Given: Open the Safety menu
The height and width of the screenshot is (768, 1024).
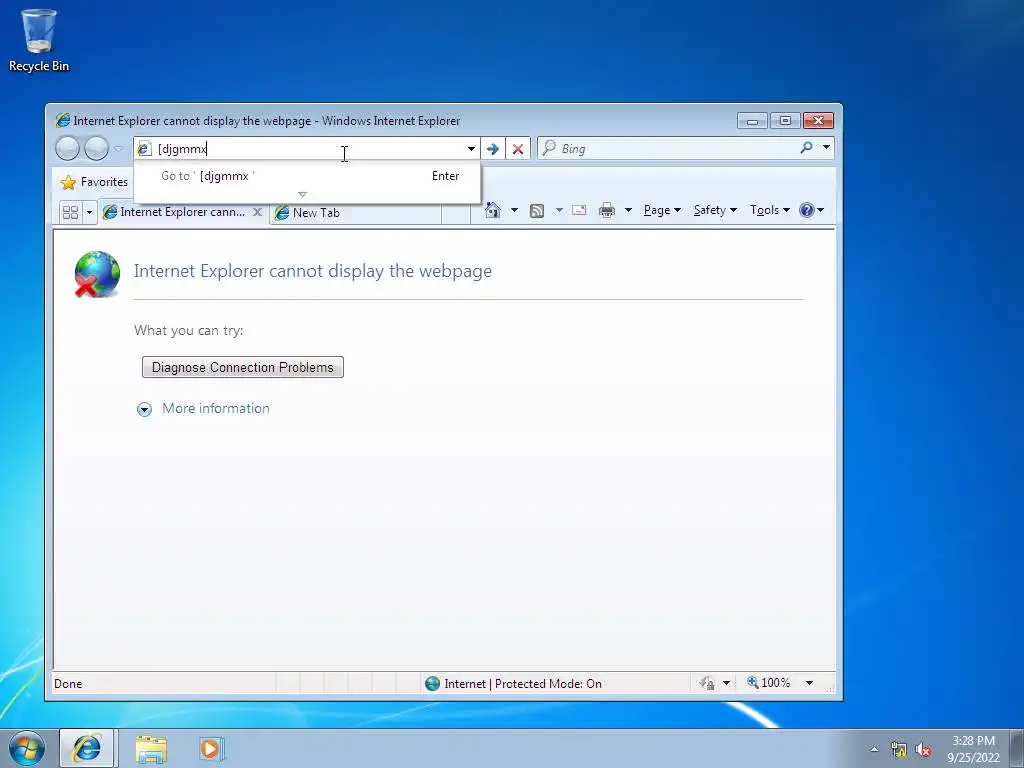Looking at the screenshot, I should (715, 210).
